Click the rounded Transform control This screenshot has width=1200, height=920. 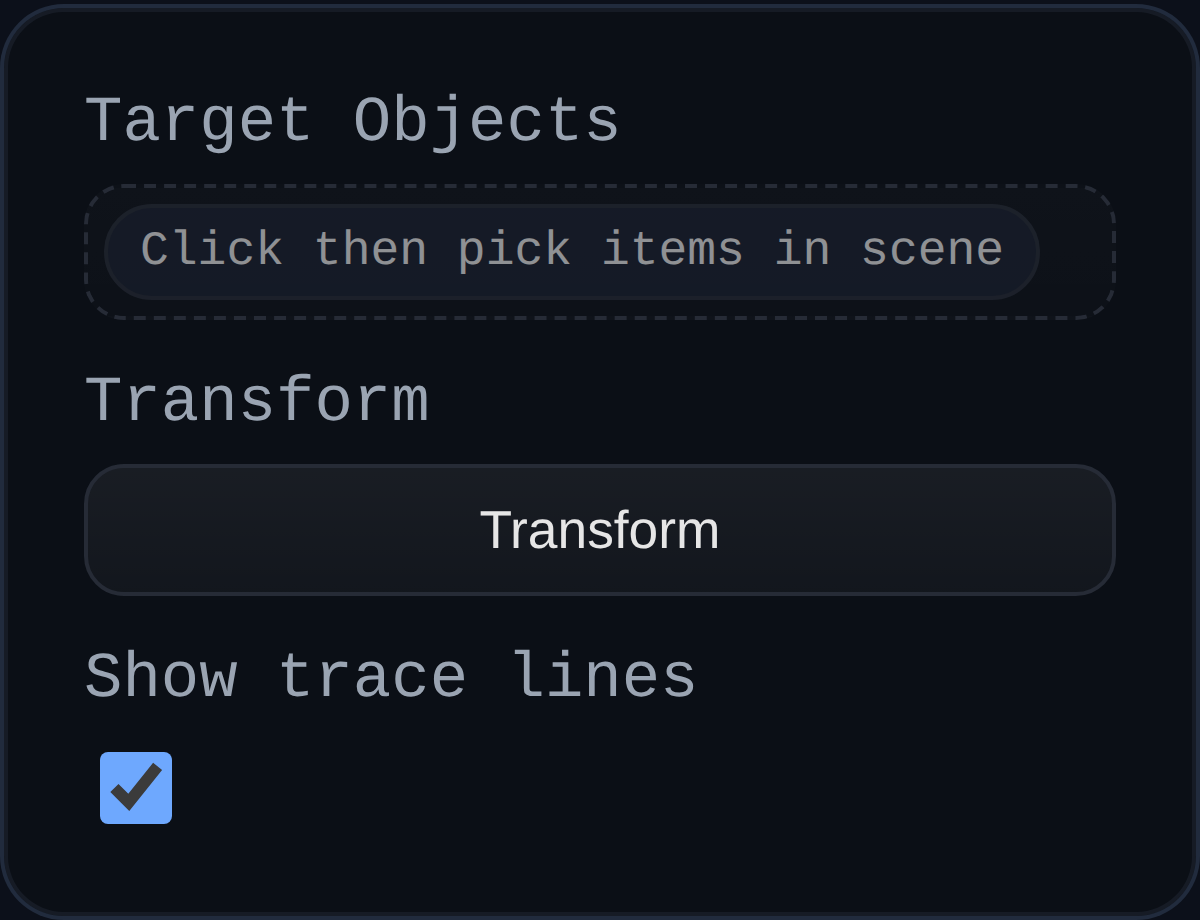pyautogui.click(x=600, y=529)
